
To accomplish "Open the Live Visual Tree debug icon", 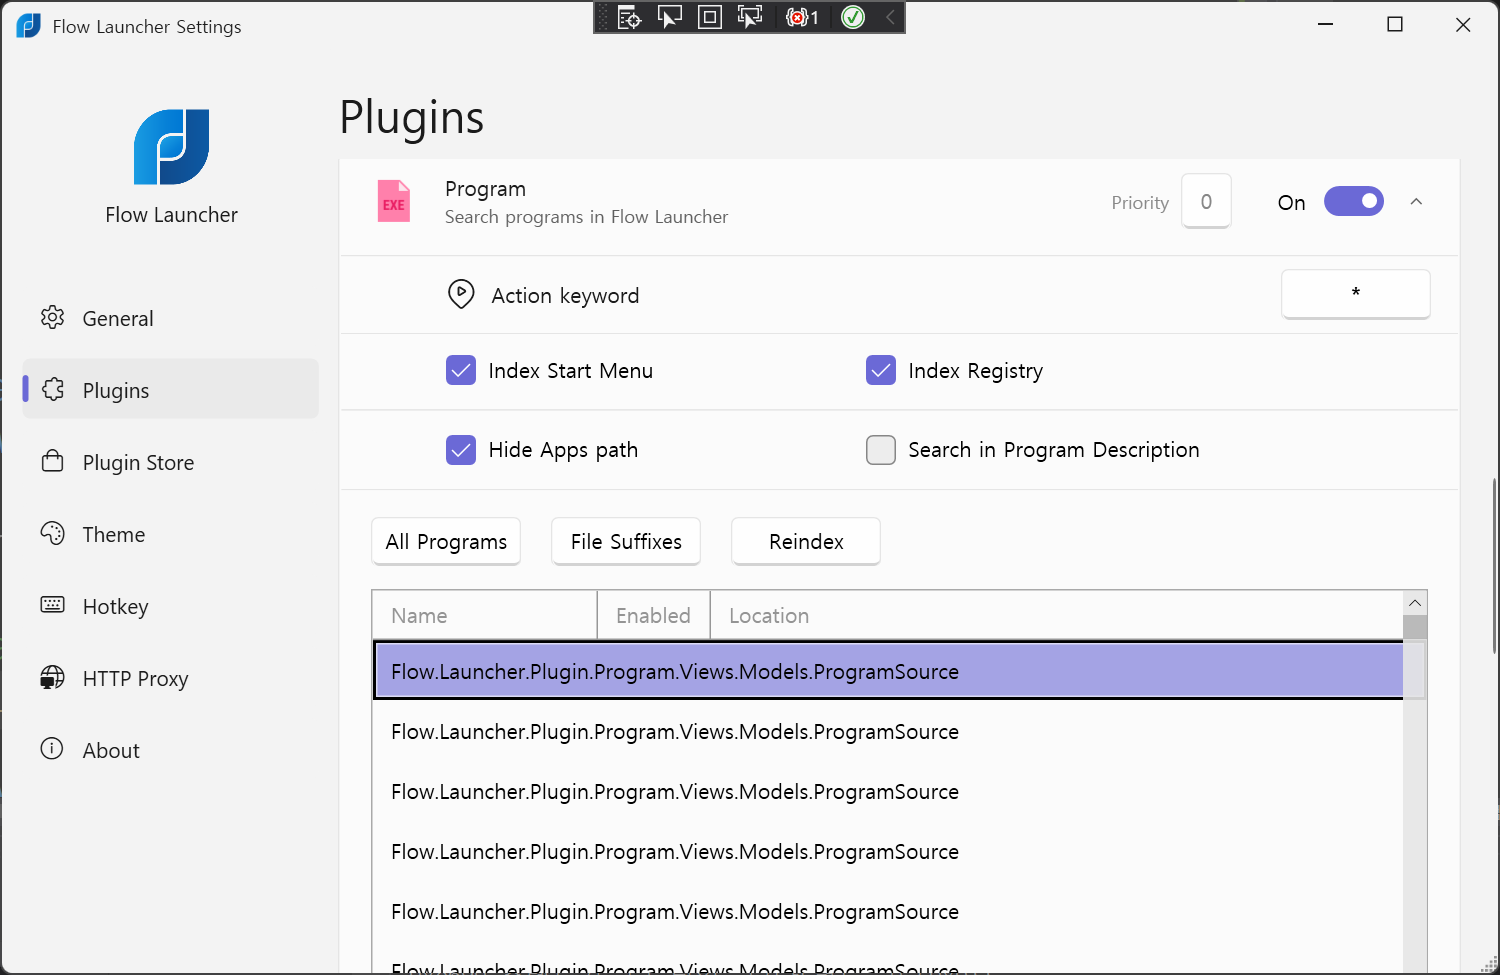I will [629, 17].
